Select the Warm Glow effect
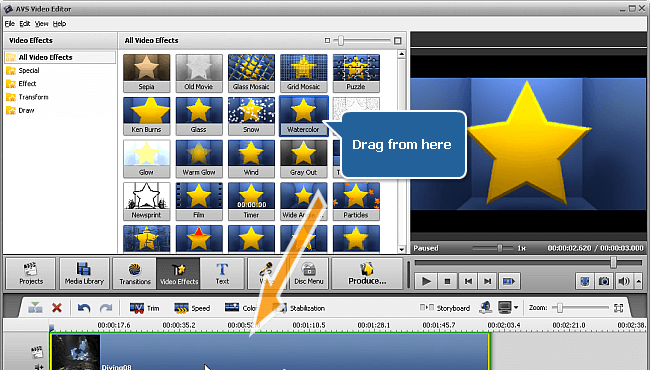This screenshot has height=370, width=650. (x=199, y=159)
